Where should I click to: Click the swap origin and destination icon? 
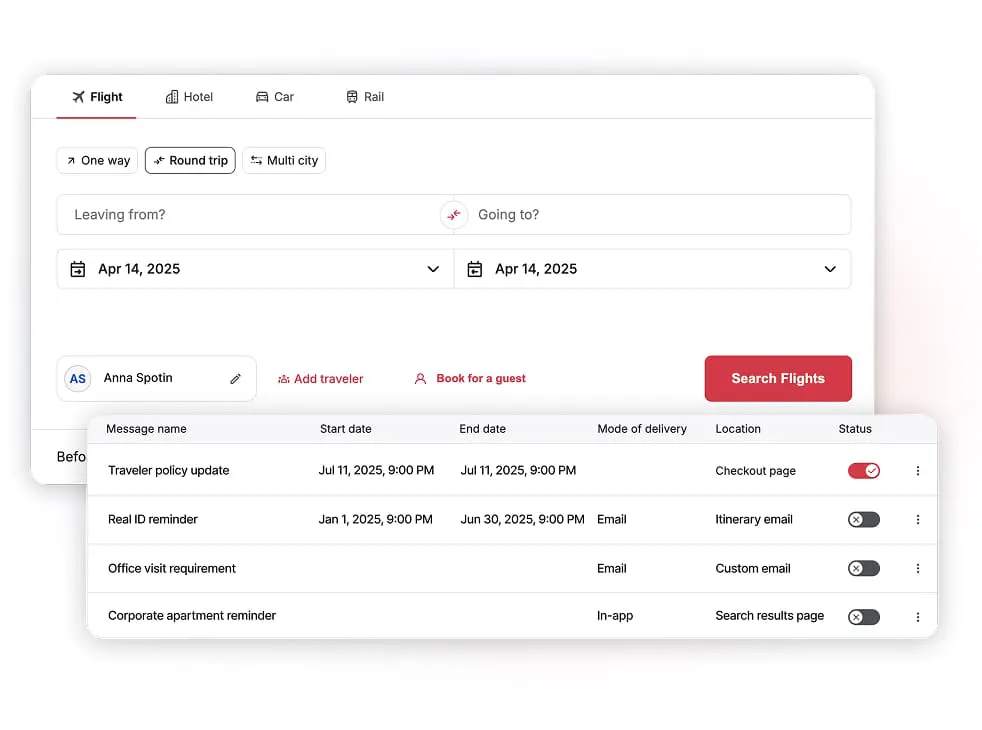tap(454, 215)
